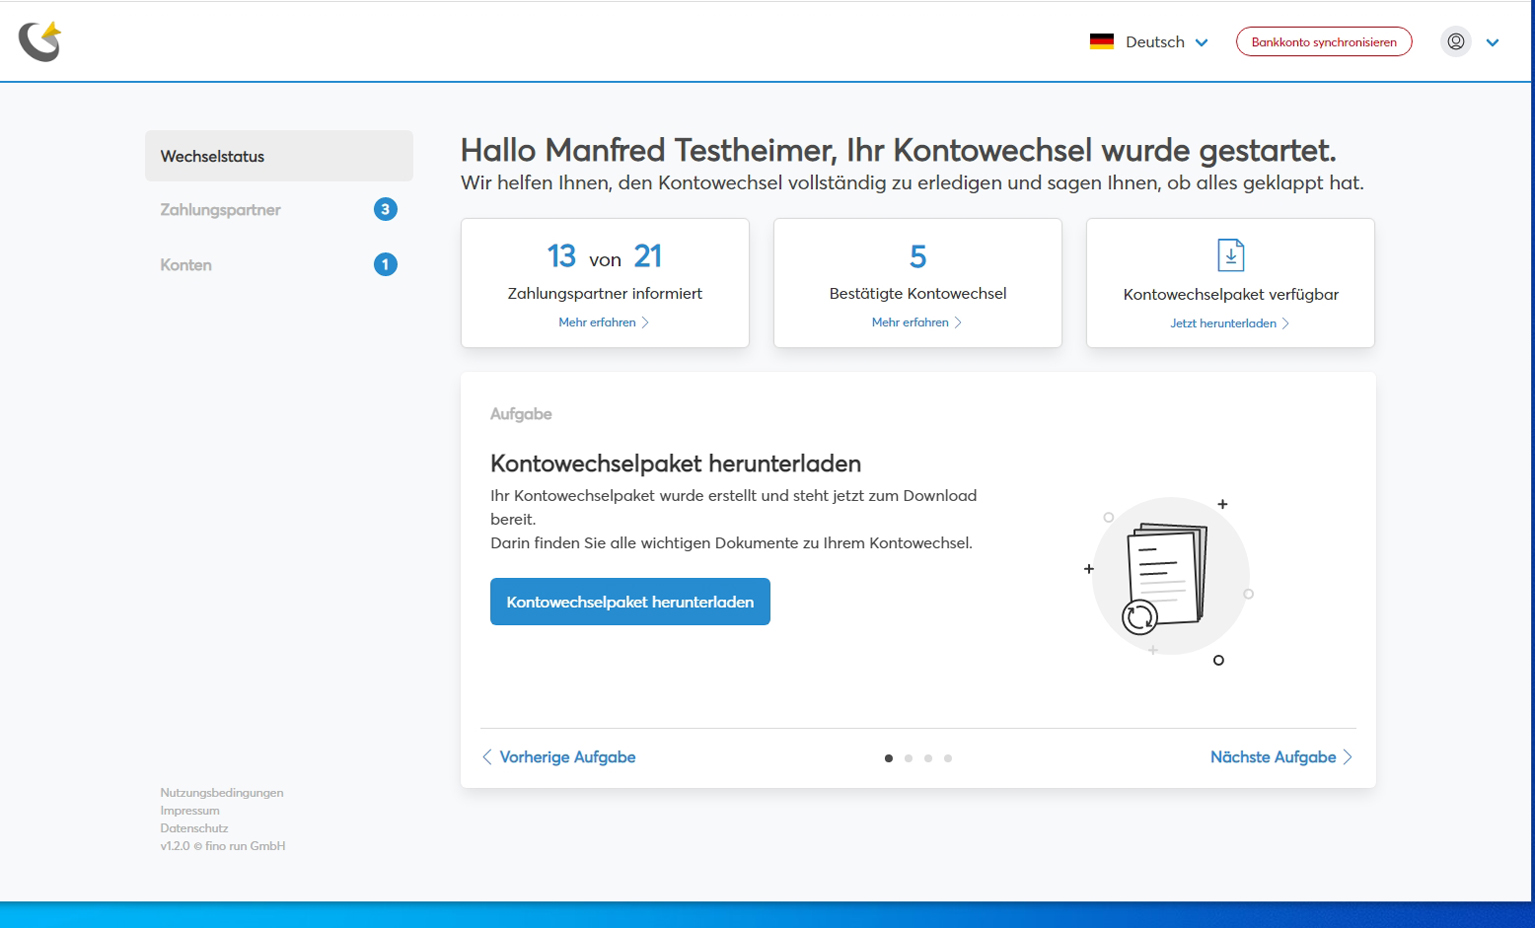
Task: Click the German flag icon
Action: click(x=1101, y=42)
